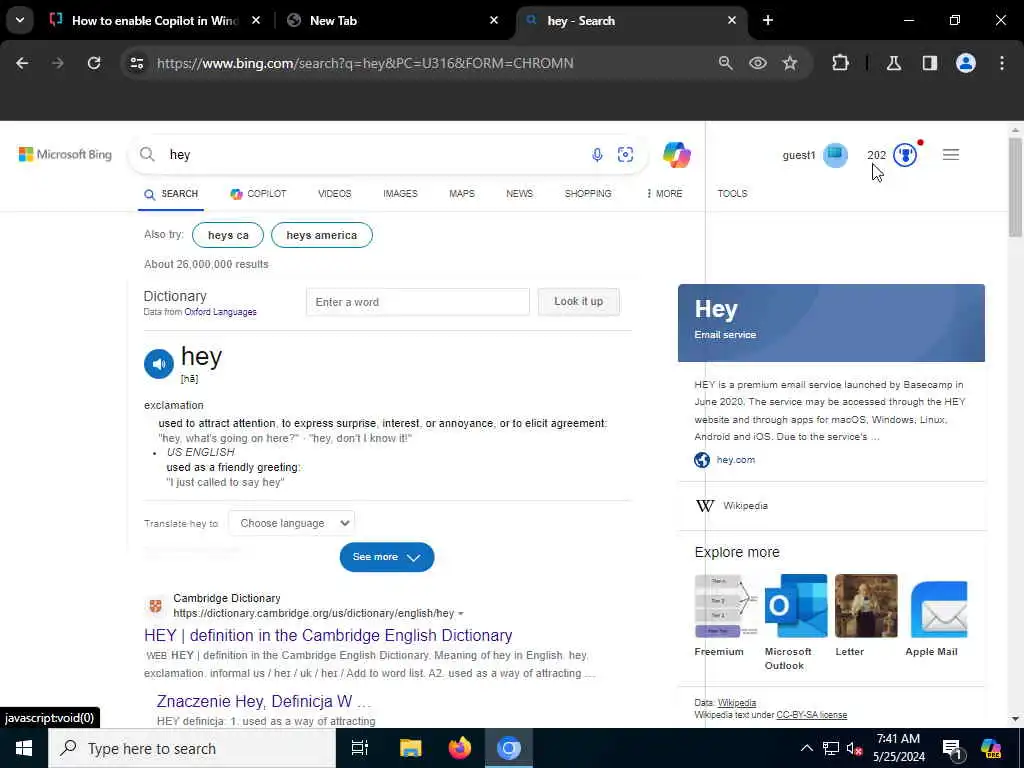
Task: Switch to the NEWS tab
Action: pos(519,193)
